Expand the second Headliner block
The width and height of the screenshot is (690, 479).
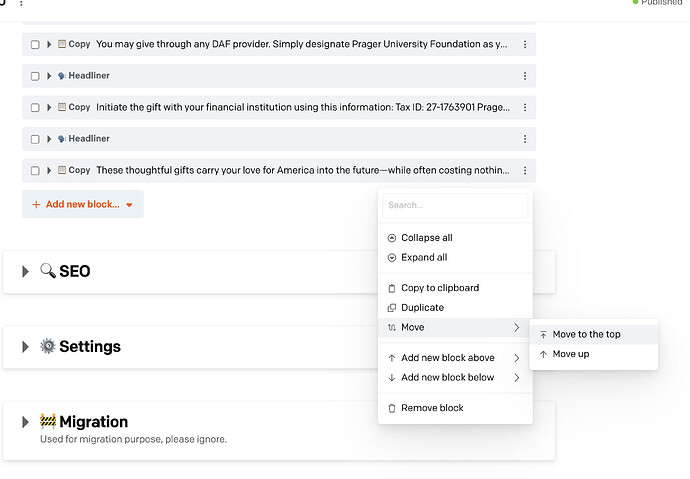click(49, 139)
